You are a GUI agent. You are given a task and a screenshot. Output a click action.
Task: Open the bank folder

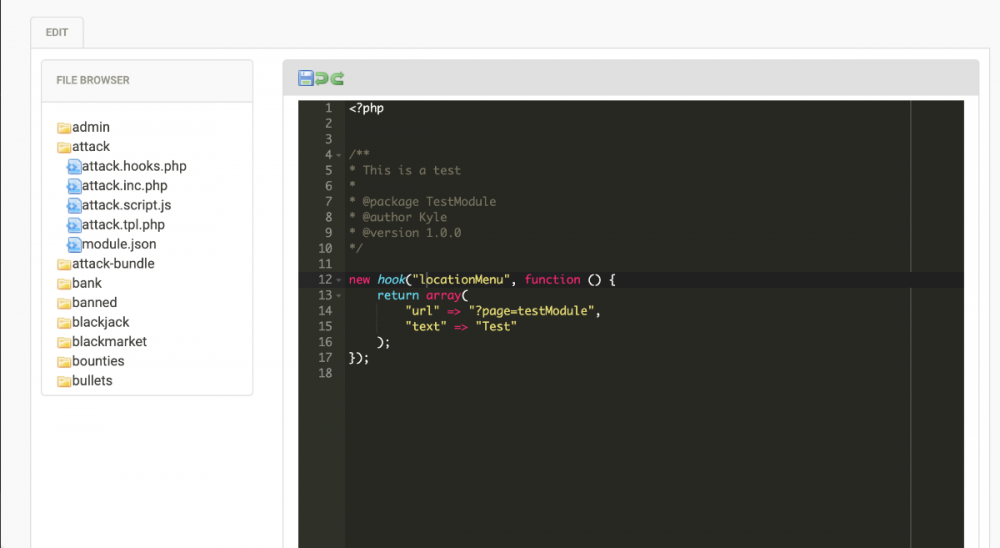coord(87,283)
